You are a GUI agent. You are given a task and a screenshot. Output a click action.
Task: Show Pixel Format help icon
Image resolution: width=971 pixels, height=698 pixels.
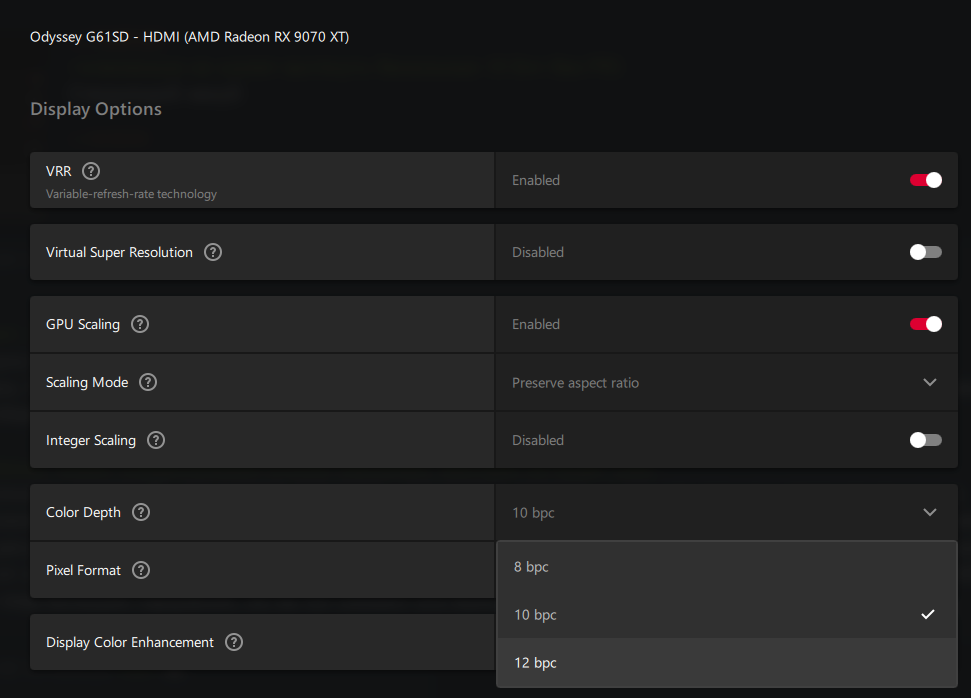point(141,570)
